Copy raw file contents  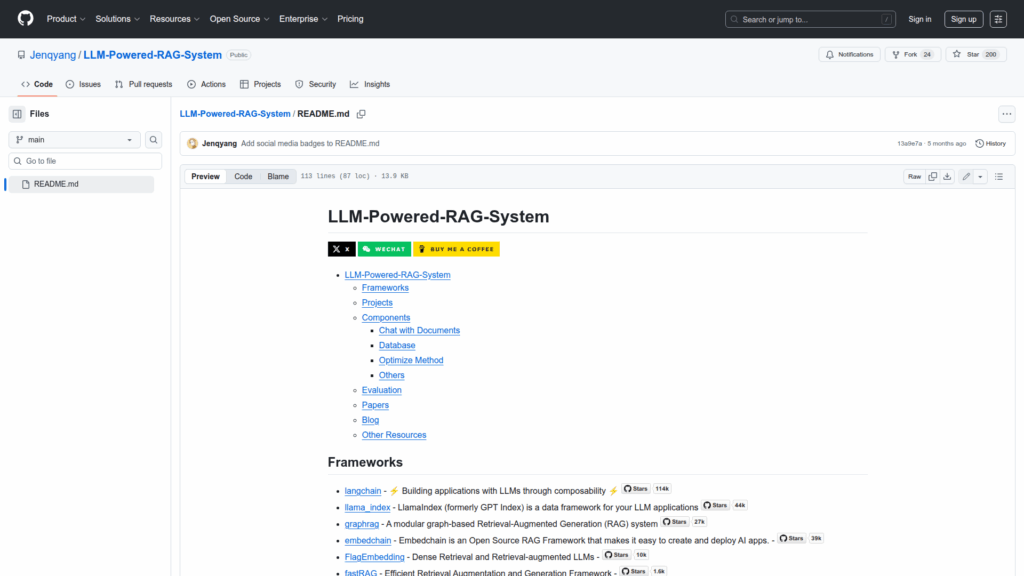click(x=933, y=176)
